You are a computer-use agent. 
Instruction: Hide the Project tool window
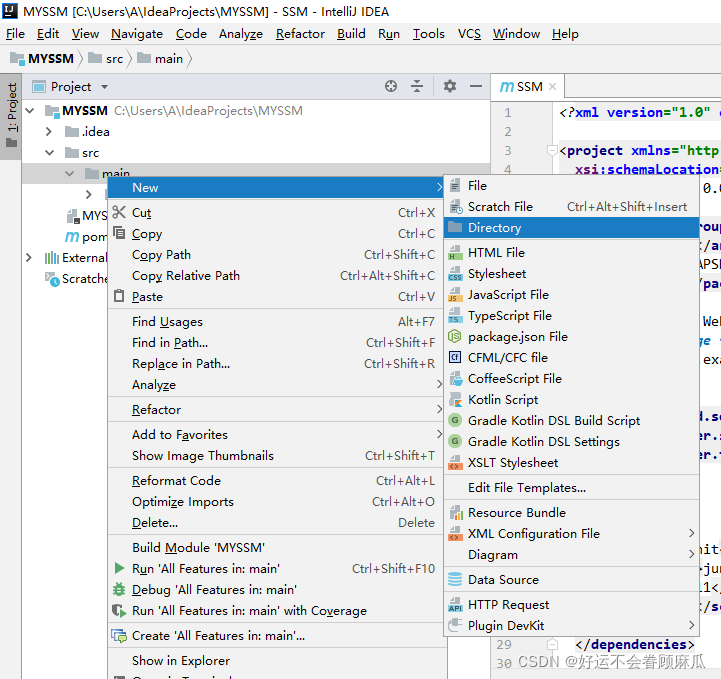(474, 87)
